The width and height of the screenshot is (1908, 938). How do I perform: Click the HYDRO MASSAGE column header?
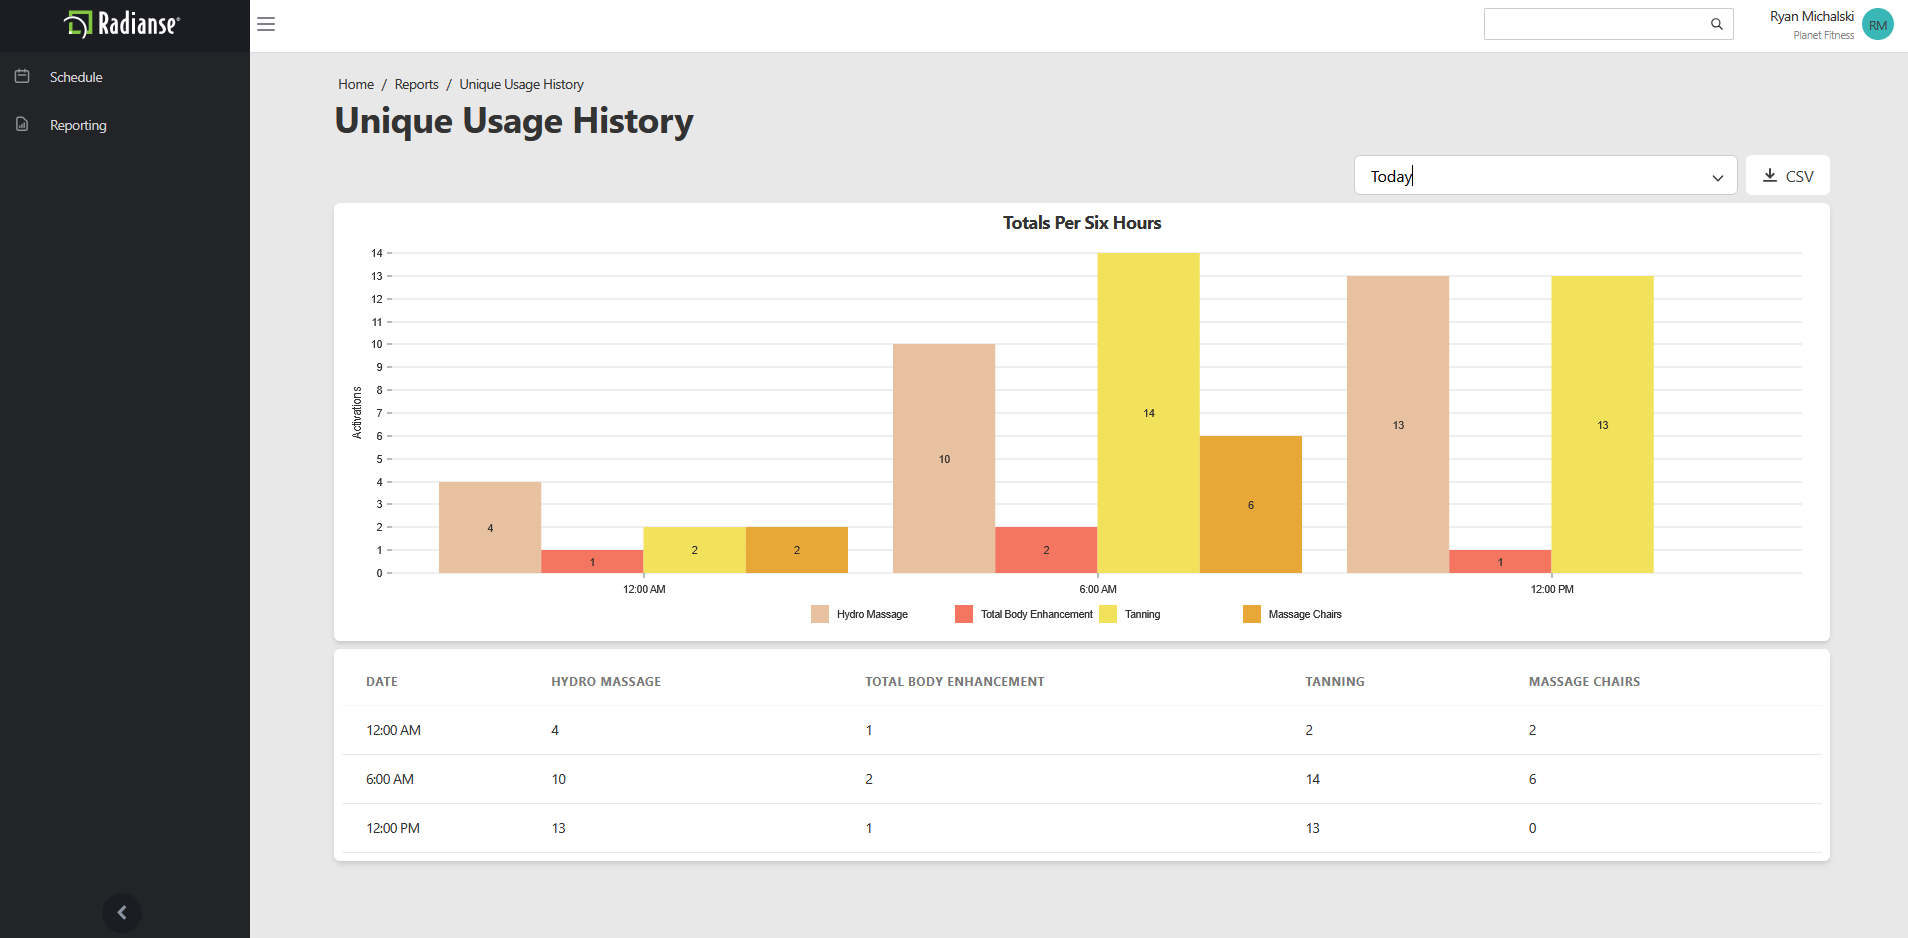[x=606, y=682]
